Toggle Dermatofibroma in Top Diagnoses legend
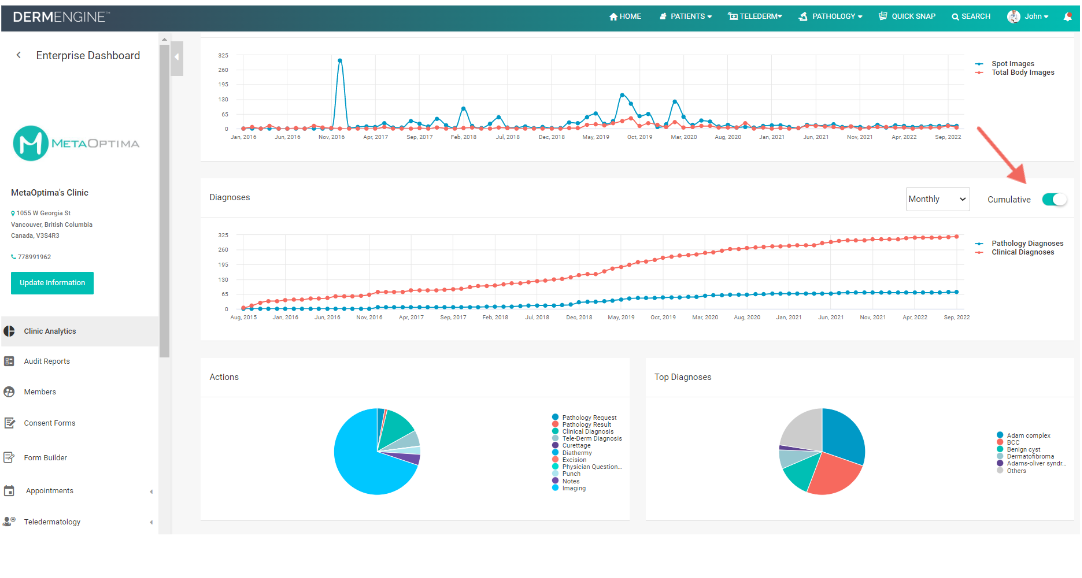The image size is (1082, 578). 1025,456
